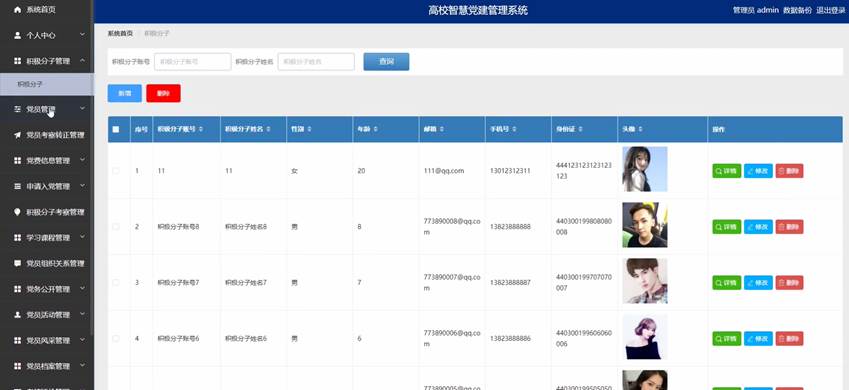Image resolution: width=849 pixels, height=390 pixels.
Task: Expand the 申请入党管理 chevron
Action: [x=82, y=186]
